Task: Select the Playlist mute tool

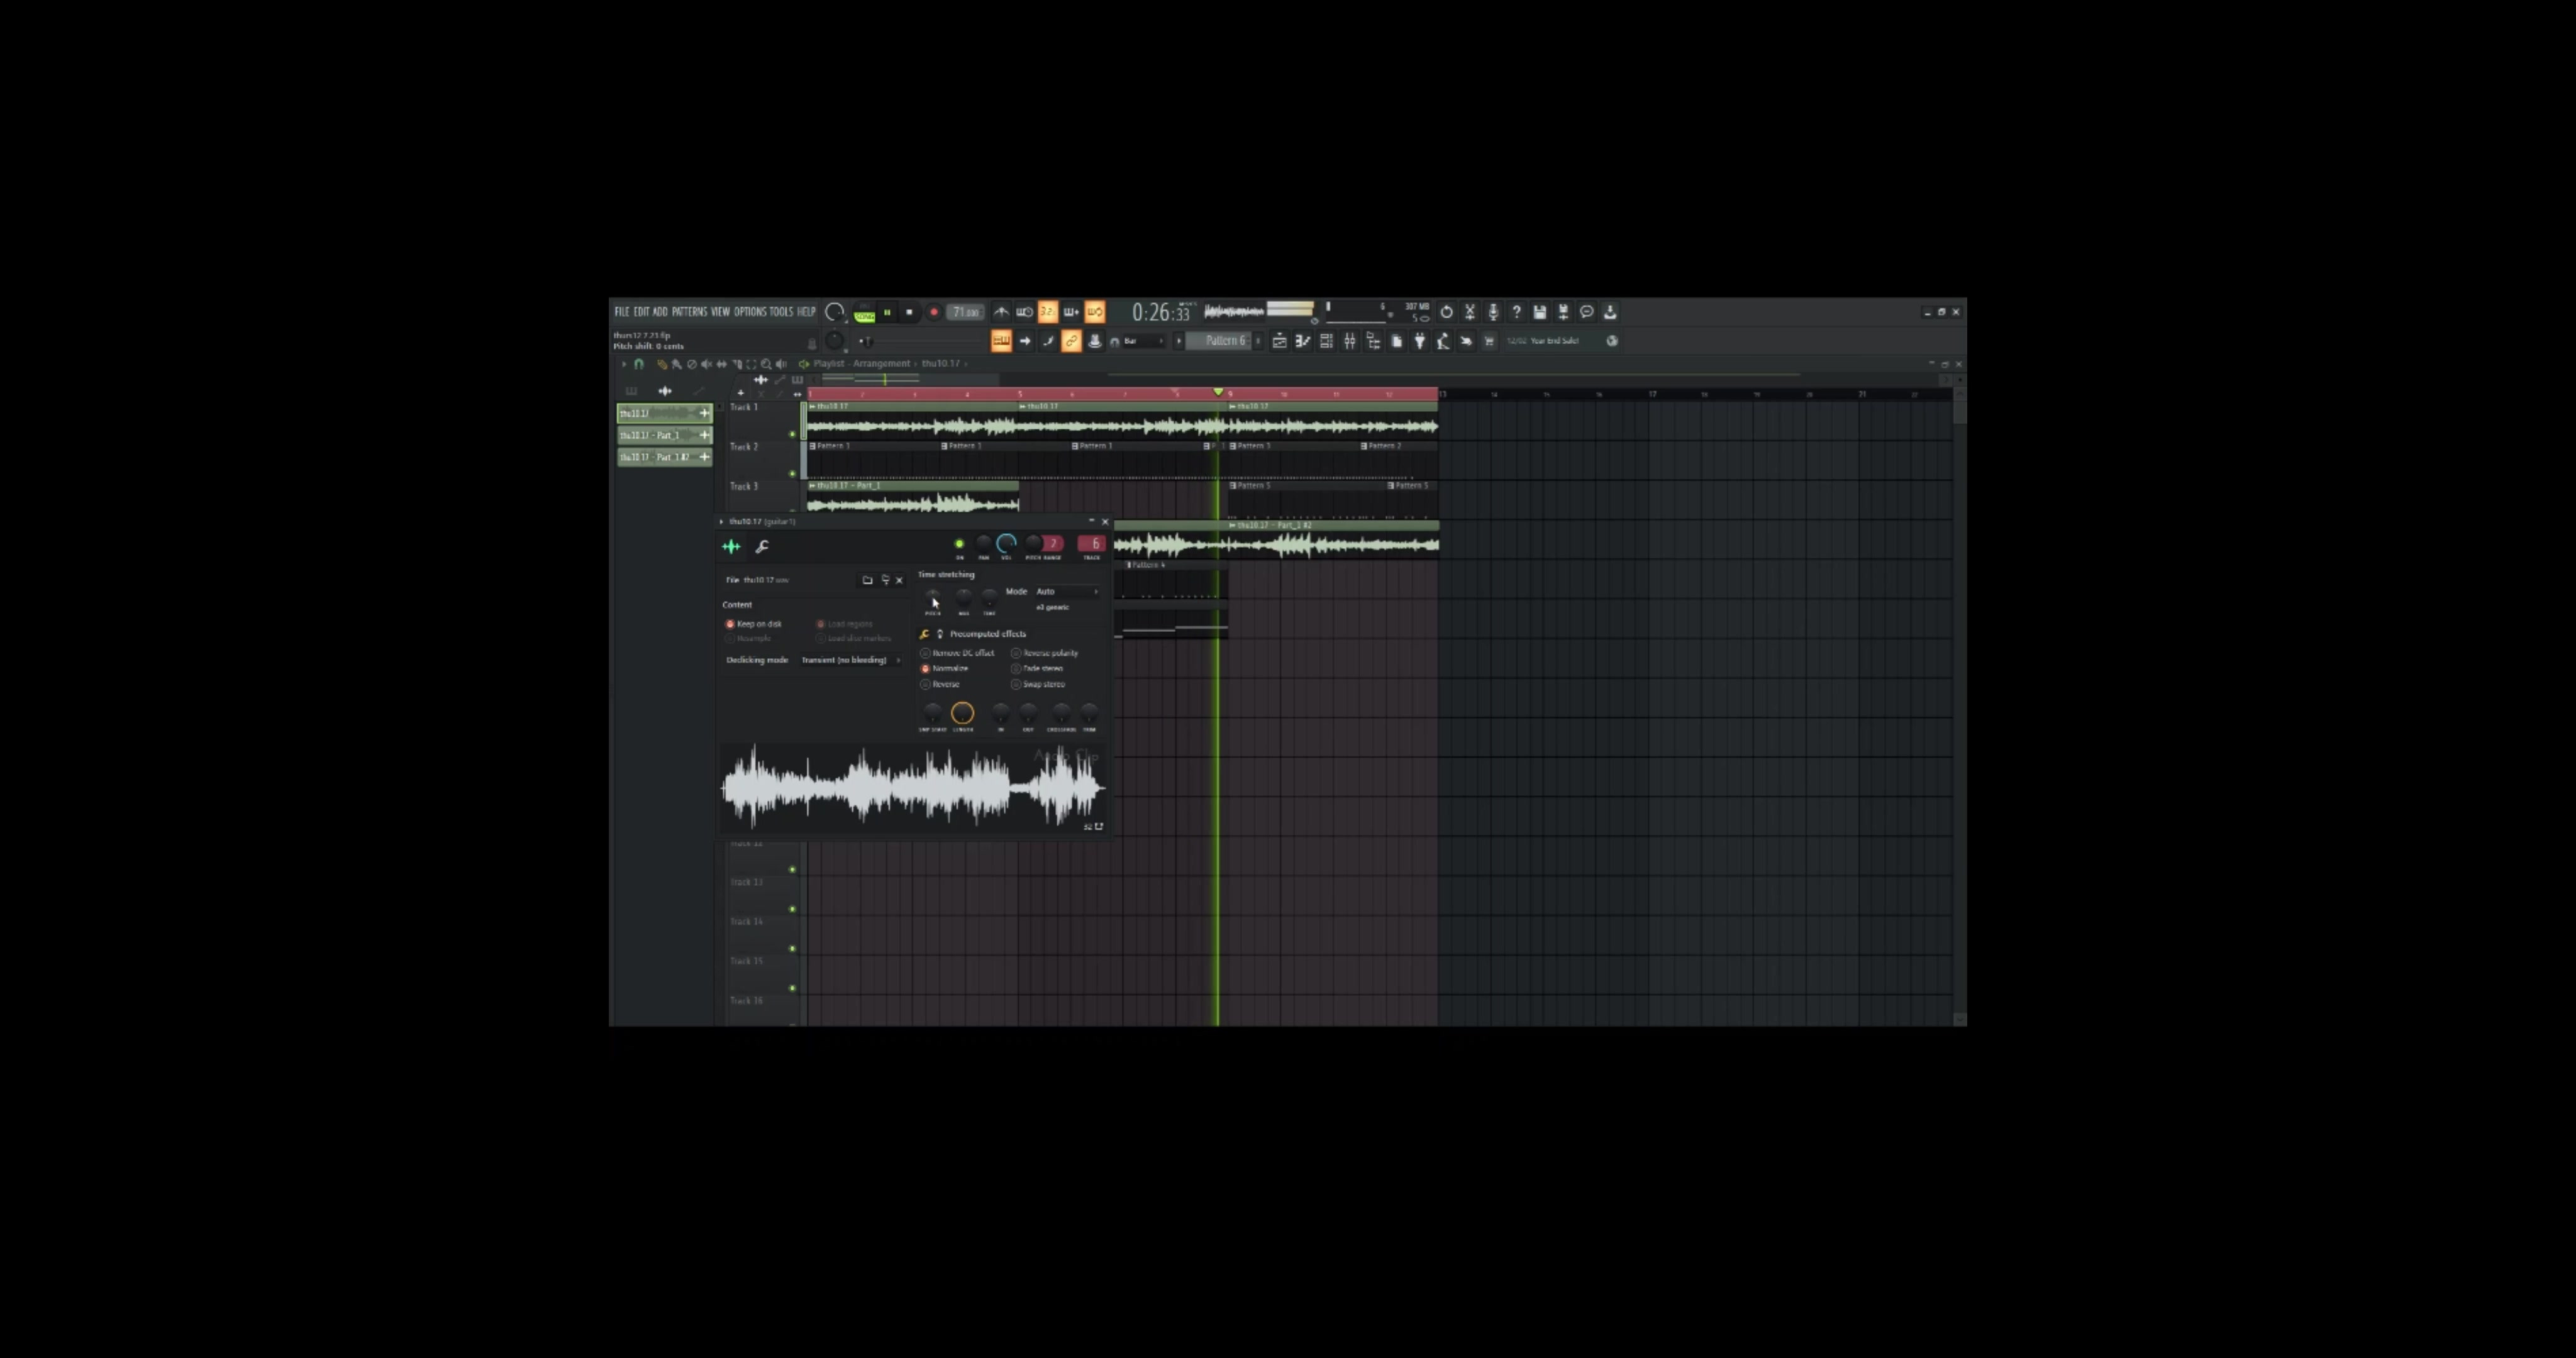Action: click(707, 364)
